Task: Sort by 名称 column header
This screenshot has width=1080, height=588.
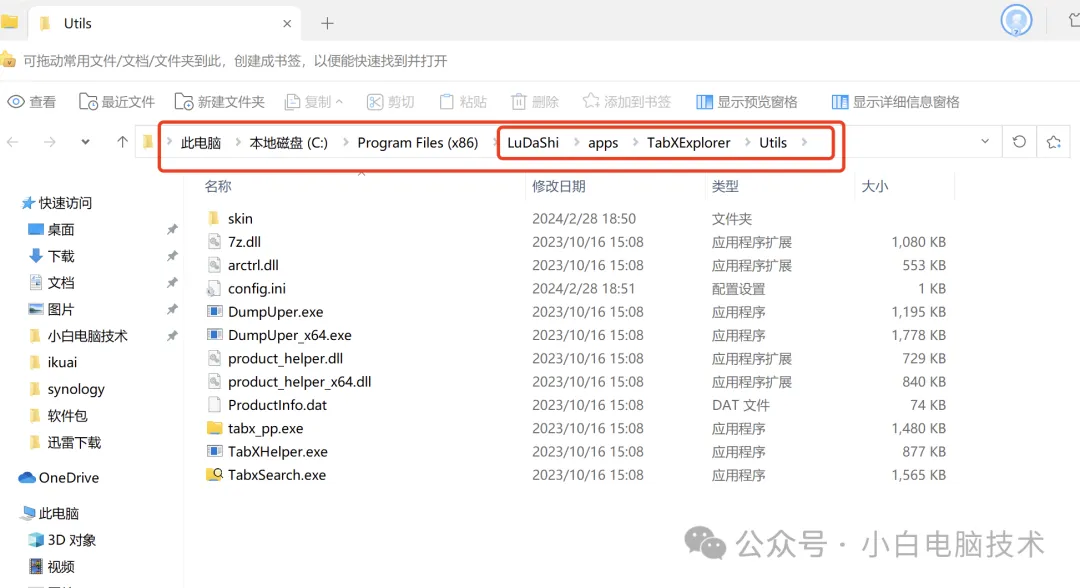Action: 218,187
